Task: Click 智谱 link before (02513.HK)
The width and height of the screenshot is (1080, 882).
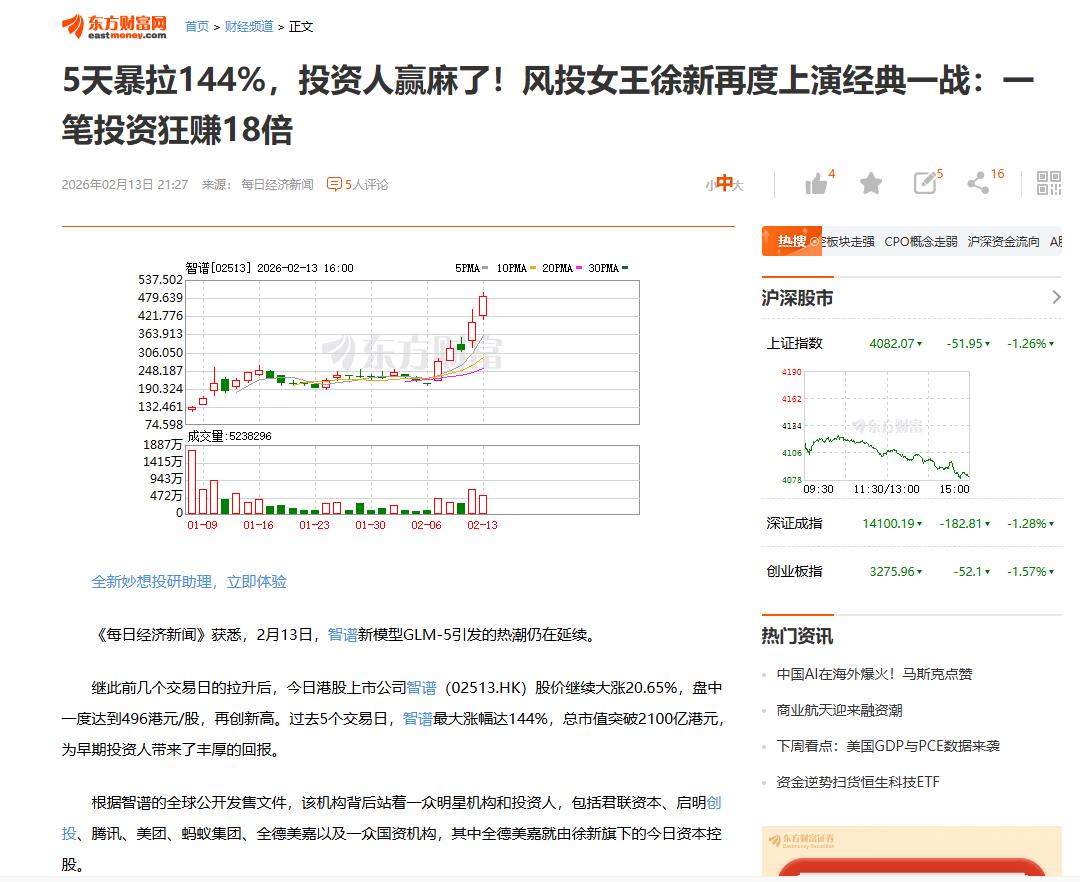Action: pos(422,688)
